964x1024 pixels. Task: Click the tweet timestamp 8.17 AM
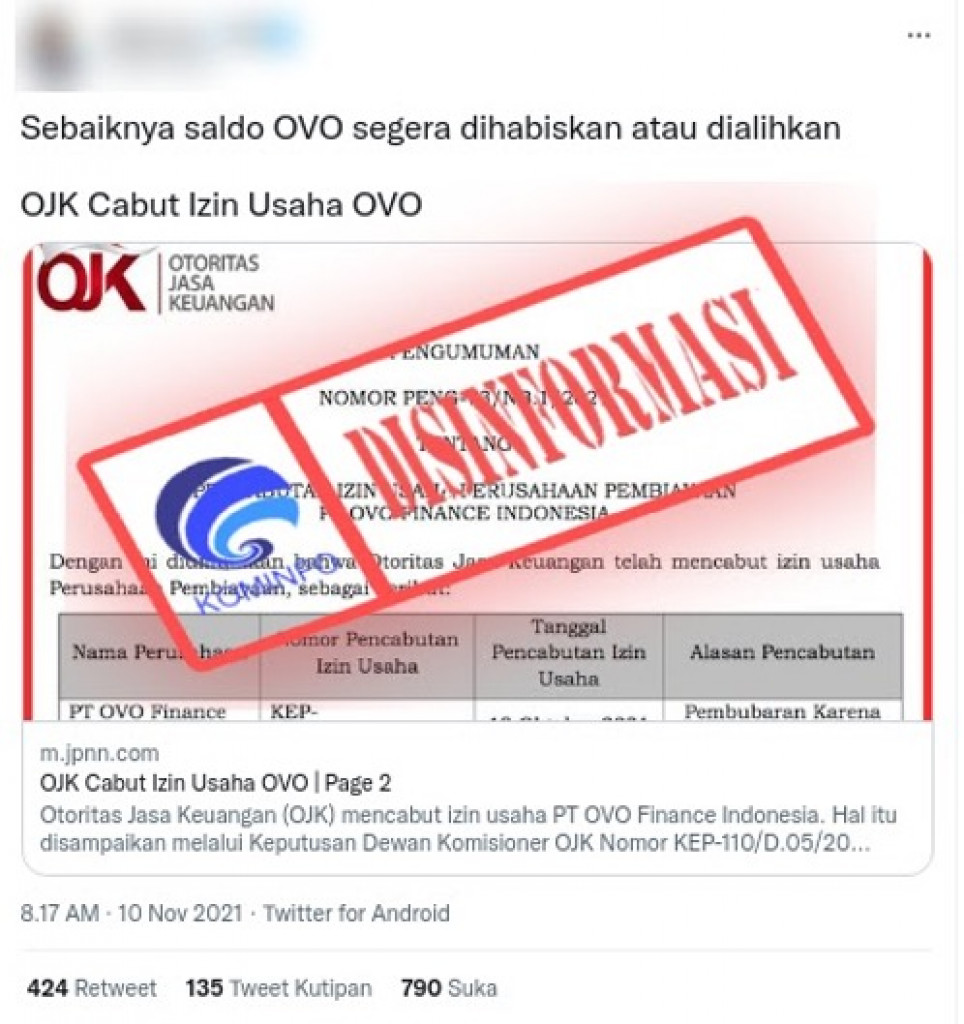click(x=59, y=913)
